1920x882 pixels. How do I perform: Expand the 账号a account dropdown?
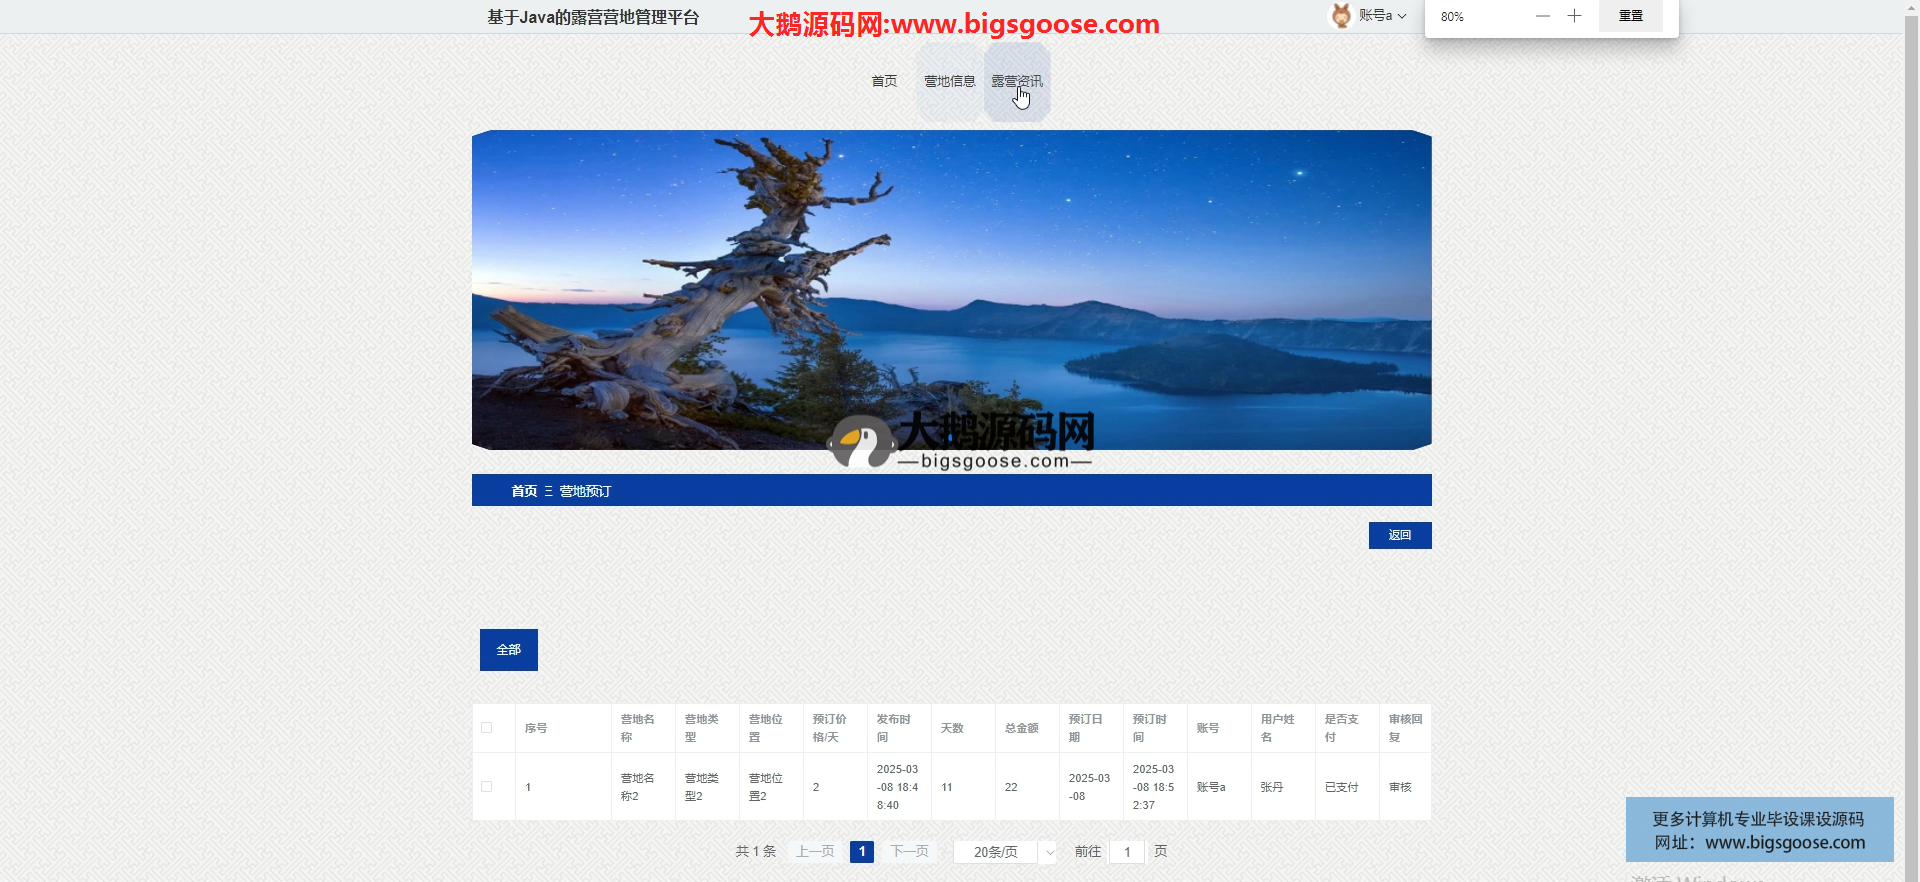tap(1382, 16)
